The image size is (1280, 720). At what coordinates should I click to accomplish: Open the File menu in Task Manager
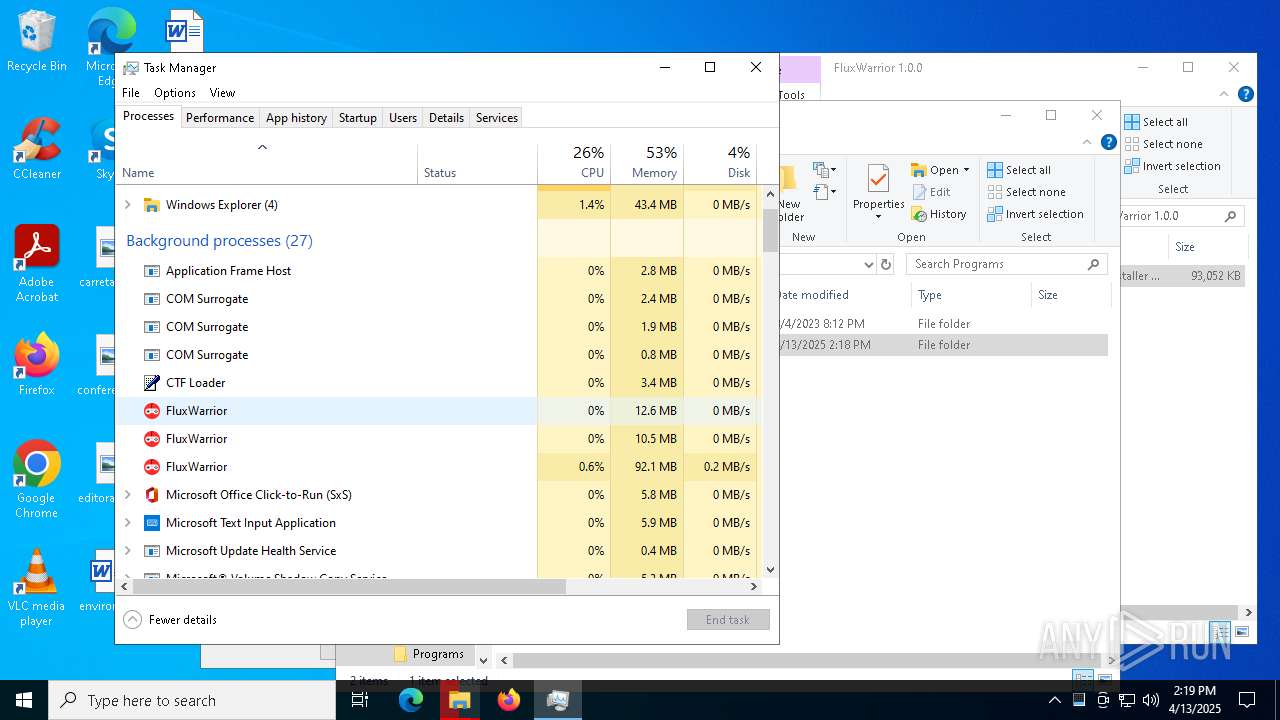point(131,93)
